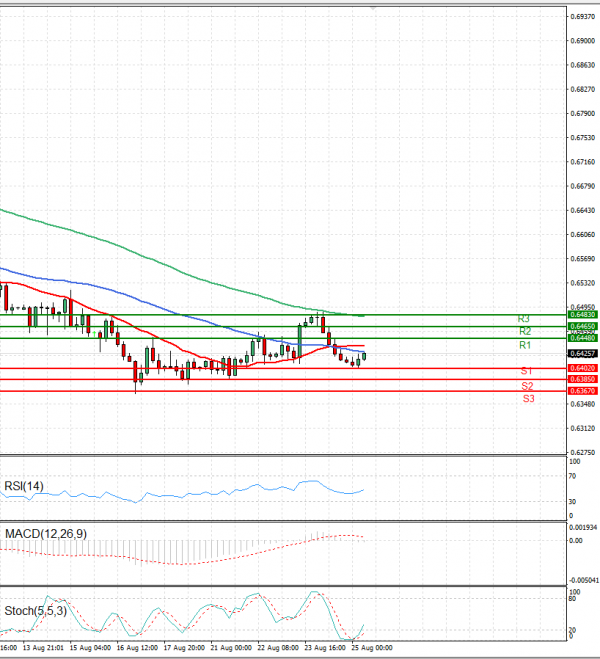Click the 16 Aug 12:00 time label
Viewport: 600px width, 659px height.
137,648
